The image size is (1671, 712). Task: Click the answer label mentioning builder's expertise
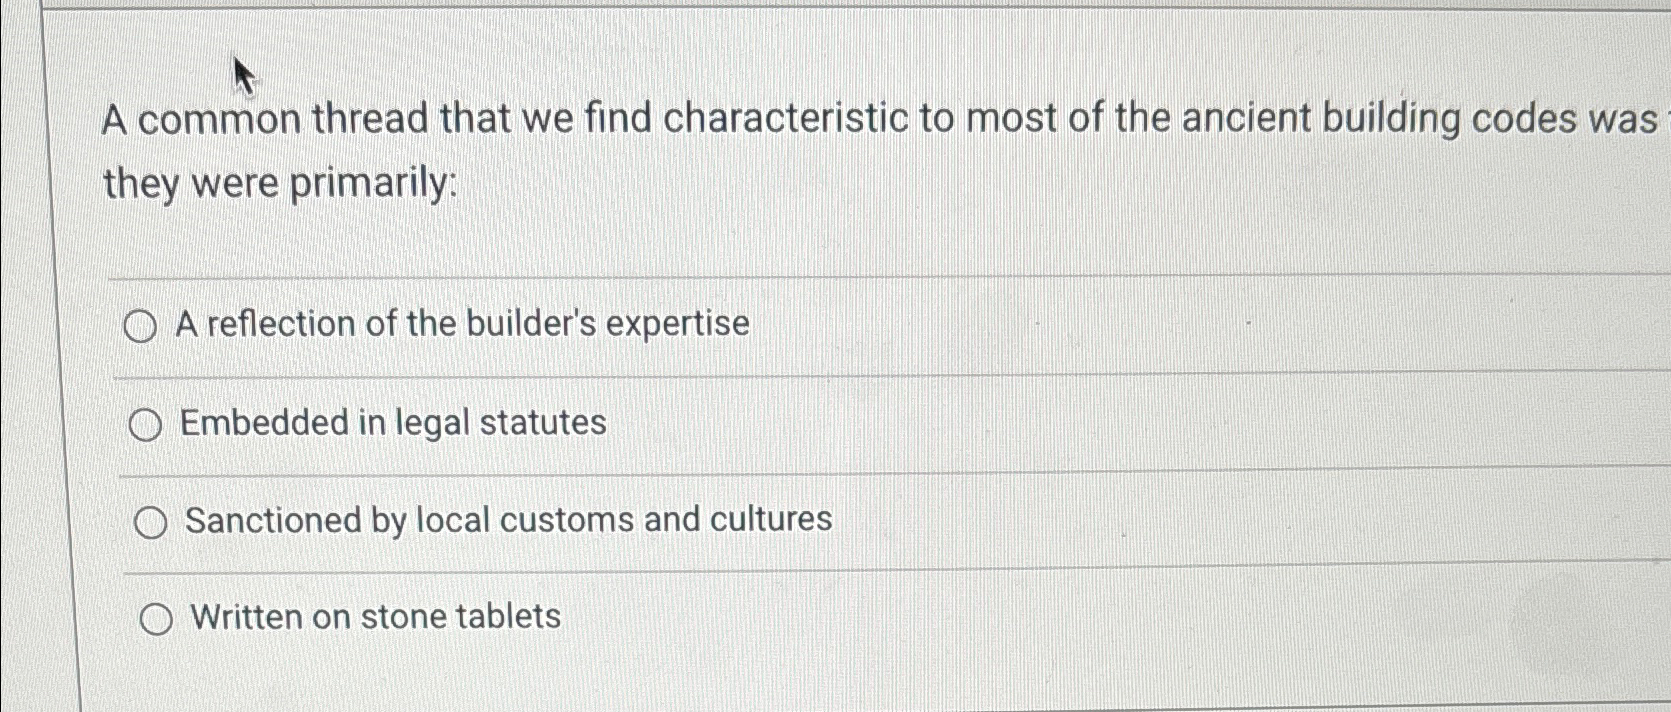463,323
